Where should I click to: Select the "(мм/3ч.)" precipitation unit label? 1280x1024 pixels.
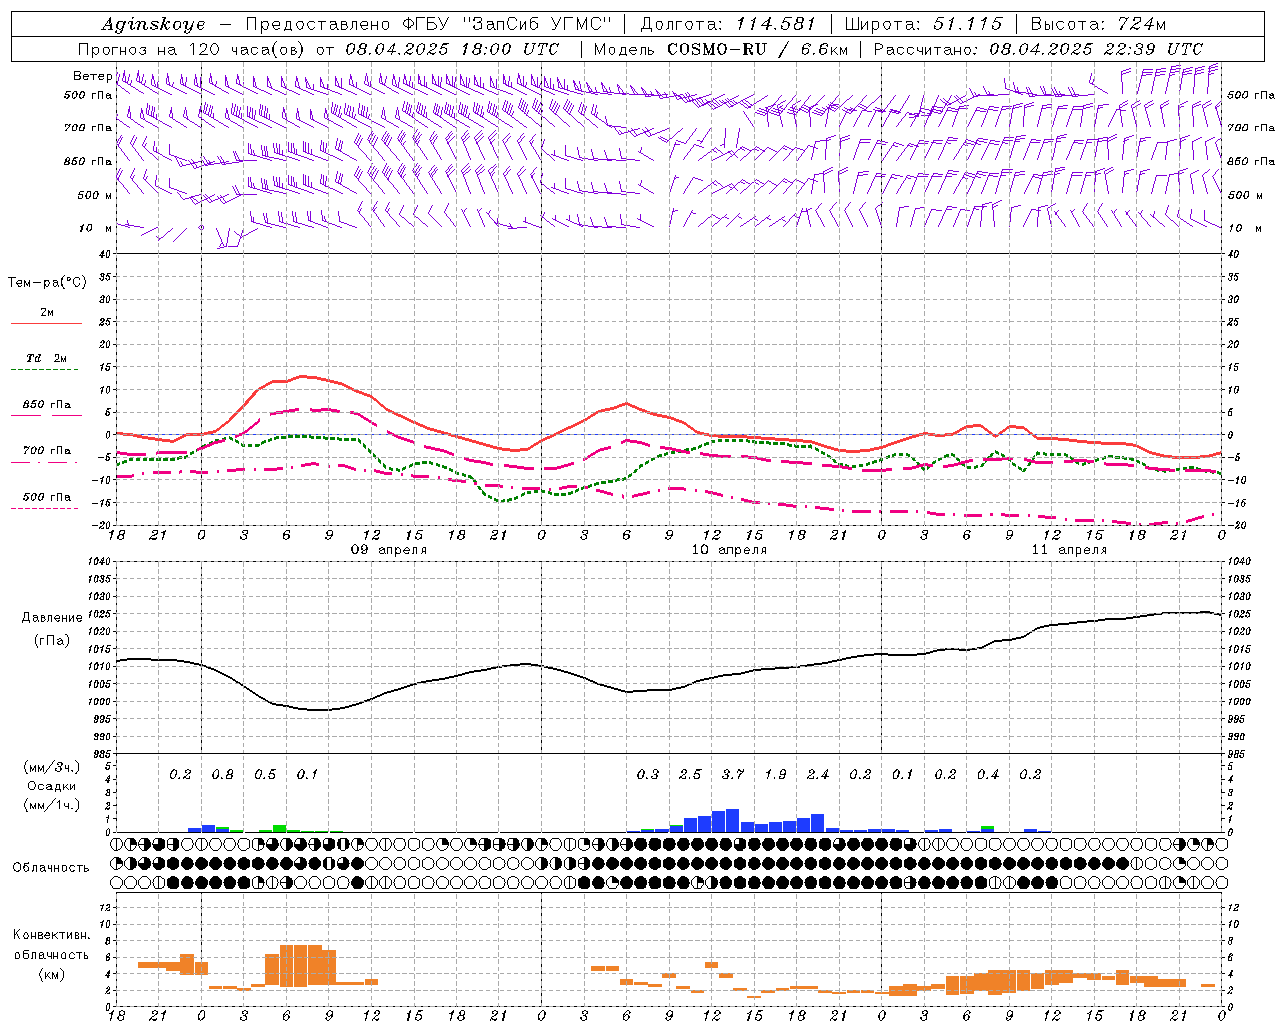tap(52, 767)
